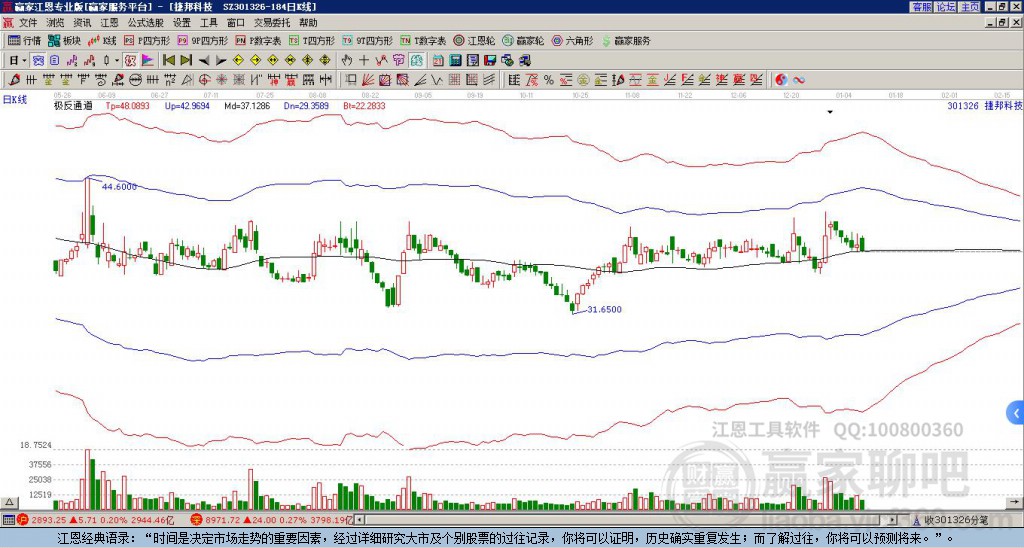
Task: Open the 资讯 menu
Action: (x=82, y=23)
